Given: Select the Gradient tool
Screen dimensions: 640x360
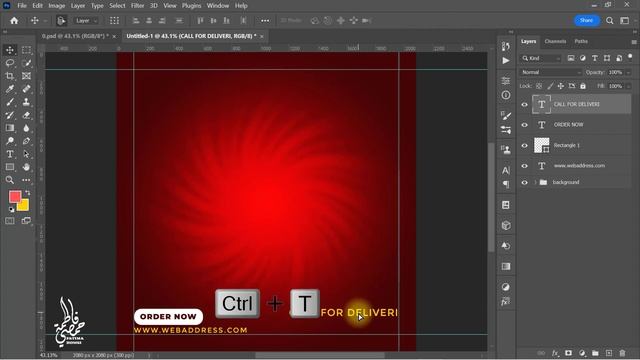Looking at the screenshot, I should [x=10, y=128].
